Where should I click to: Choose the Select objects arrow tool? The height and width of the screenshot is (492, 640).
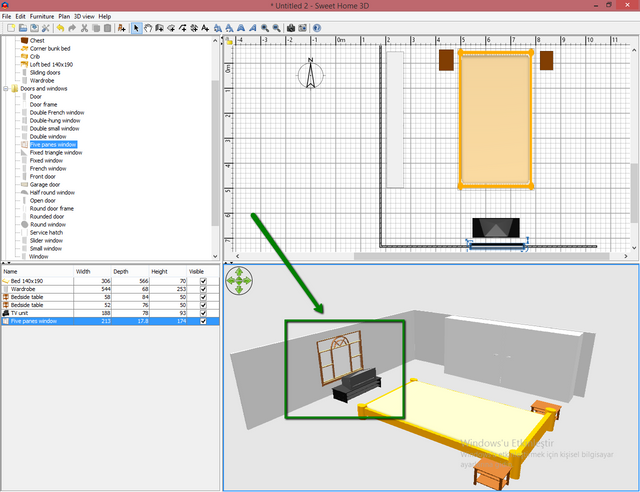(137, 28)
